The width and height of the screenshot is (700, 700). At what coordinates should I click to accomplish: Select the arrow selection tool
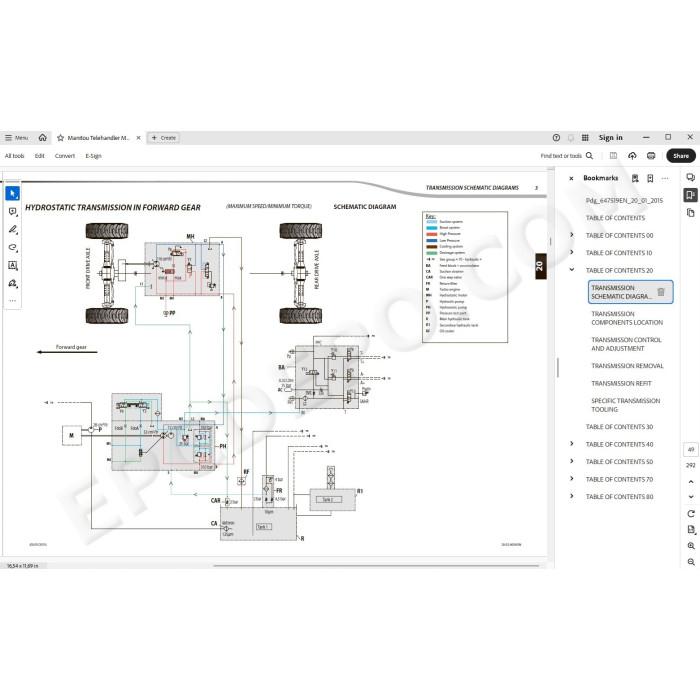pyautogui.click(x=12, y=194)
